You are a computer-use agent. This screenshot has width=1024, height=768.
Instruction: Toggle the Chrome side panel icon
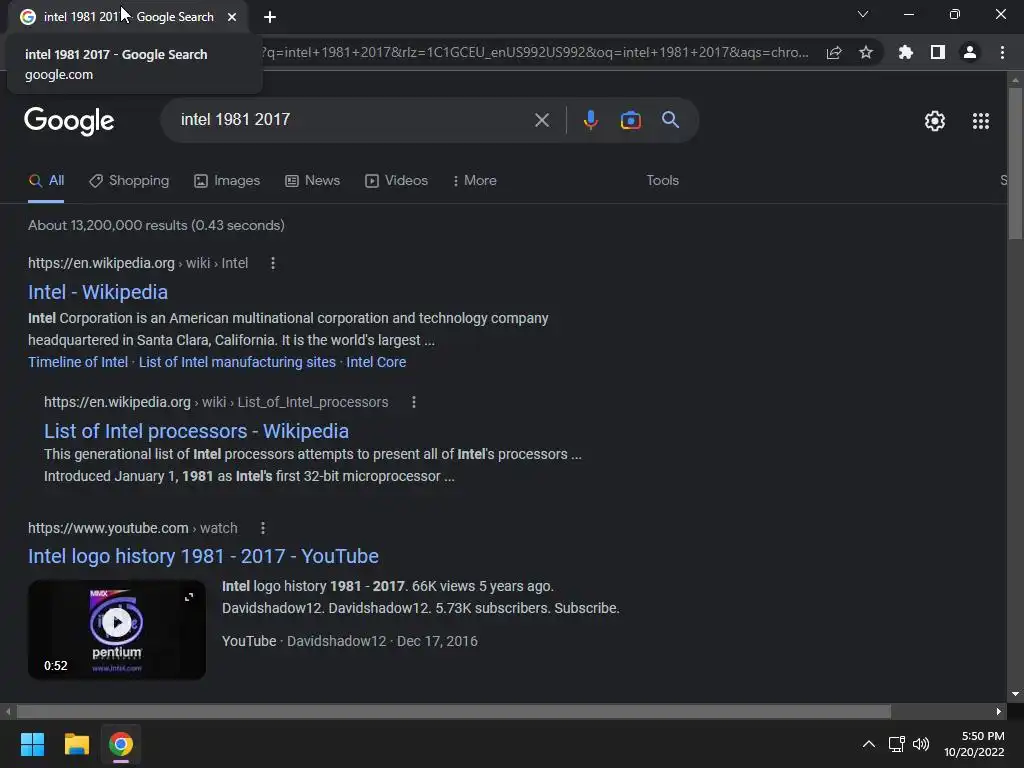(x=937, y=52)
